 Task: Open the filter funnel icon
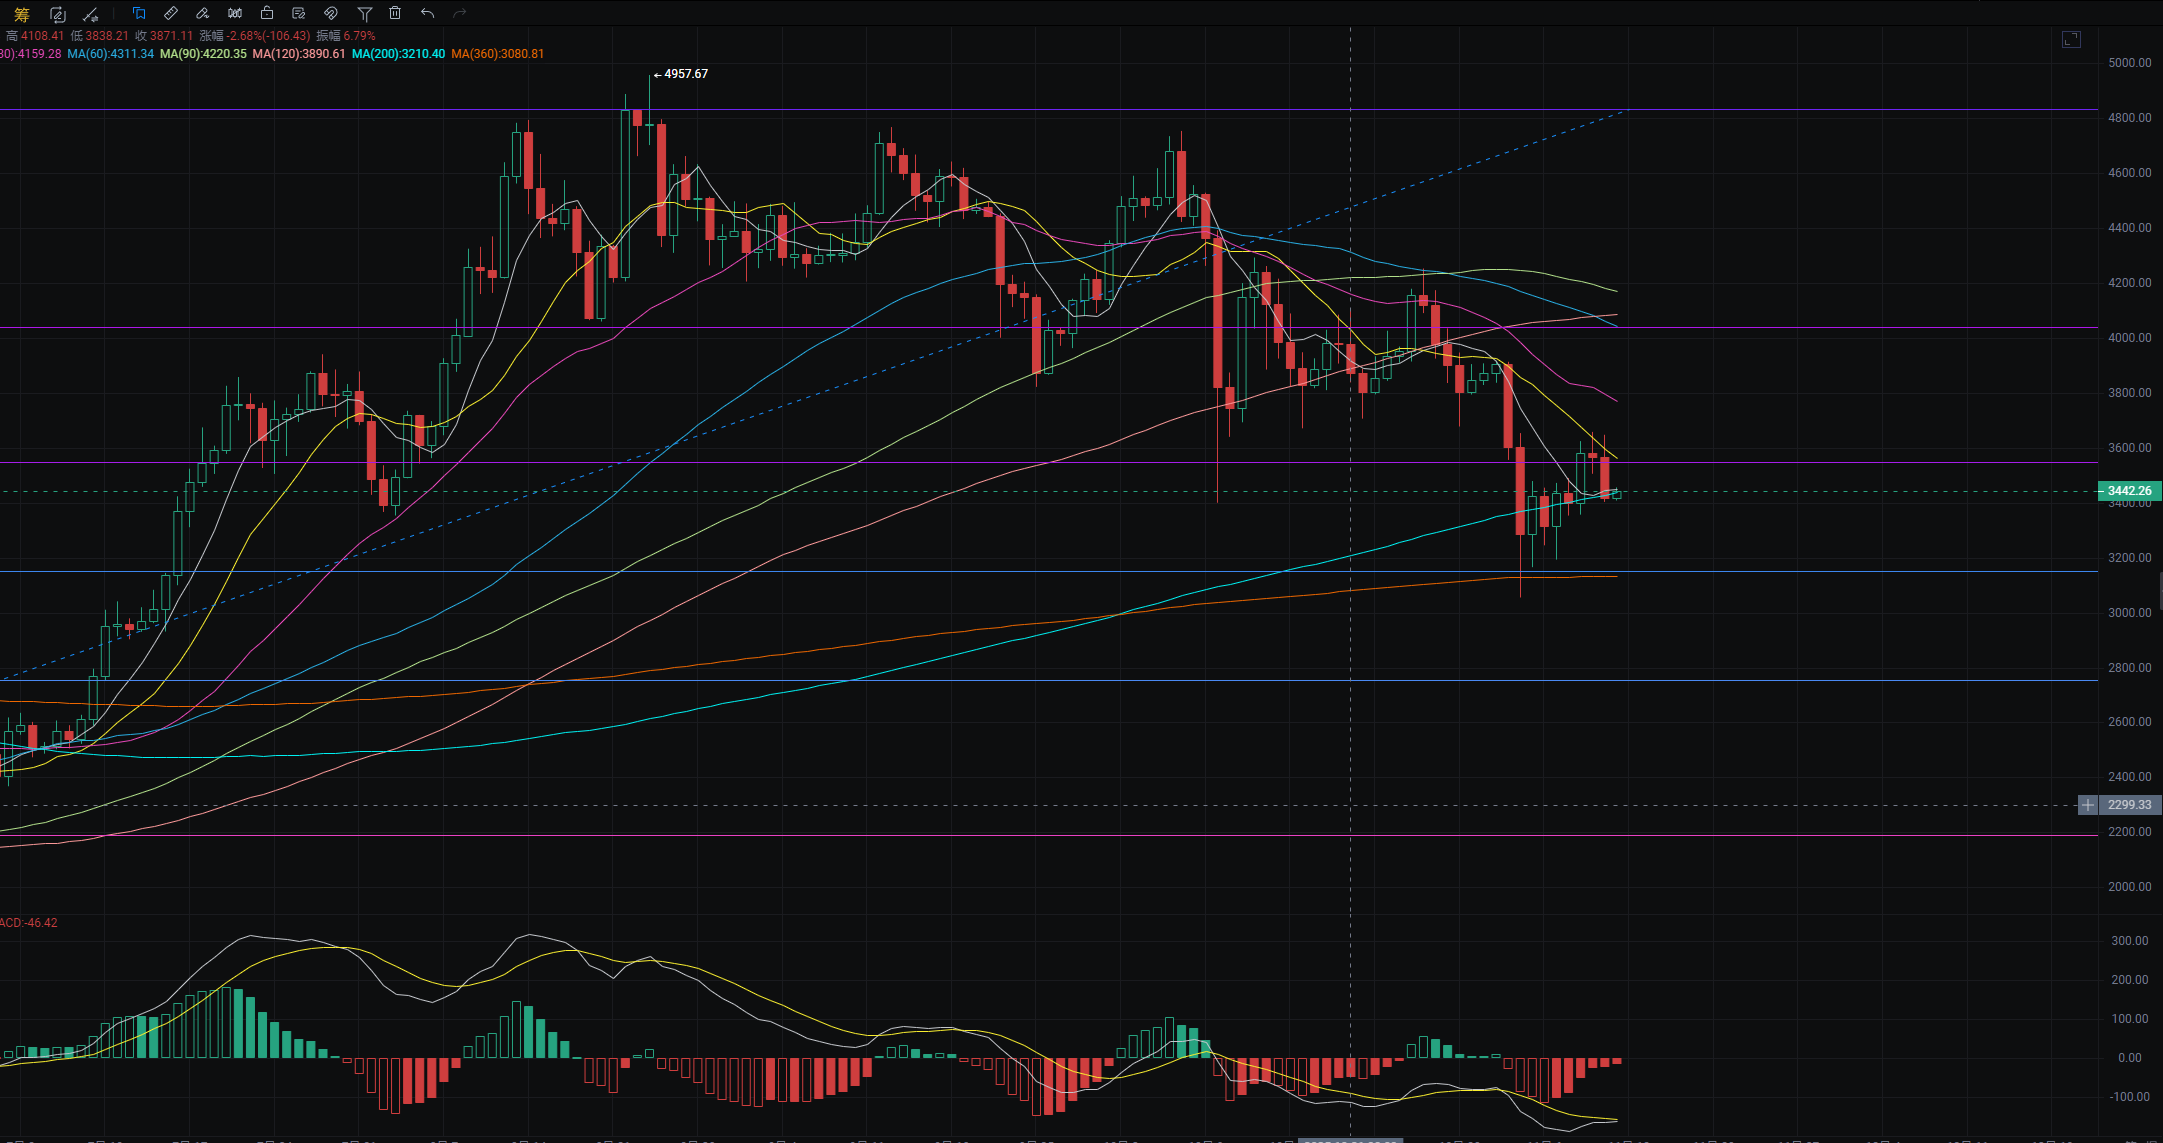[x=364, y=13]
